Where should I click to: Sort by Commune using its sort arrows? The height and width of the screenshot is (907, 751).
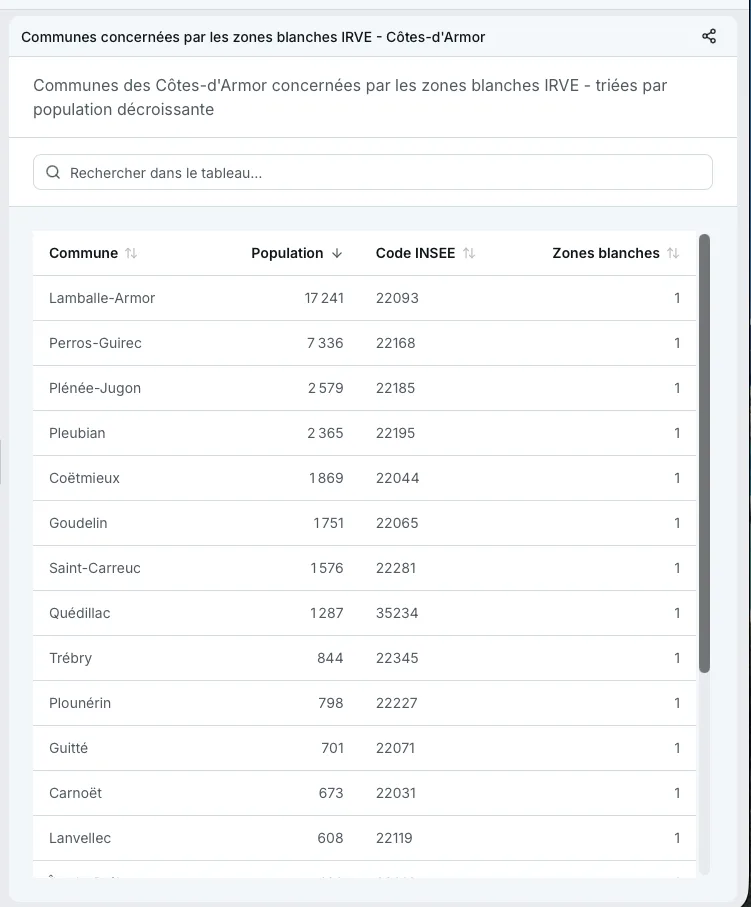131,253
